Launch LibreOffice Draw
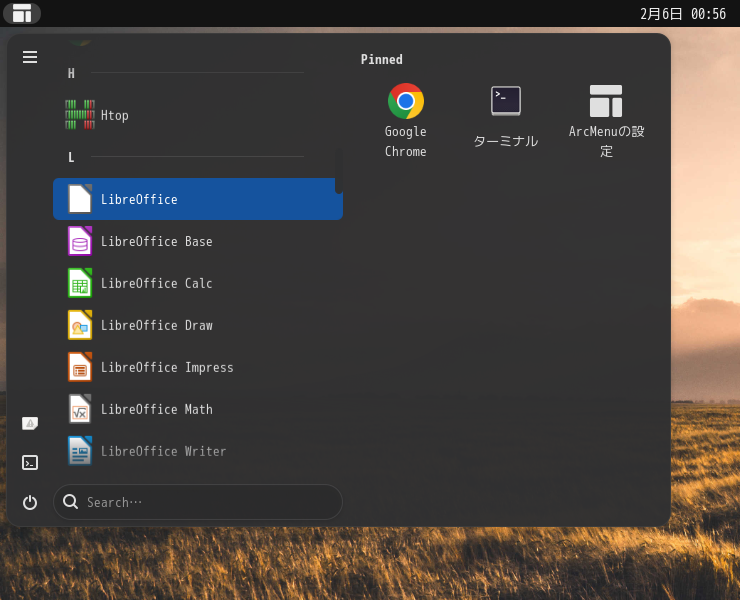This screenshot has height=600, width=740. [x=198, y=325]
